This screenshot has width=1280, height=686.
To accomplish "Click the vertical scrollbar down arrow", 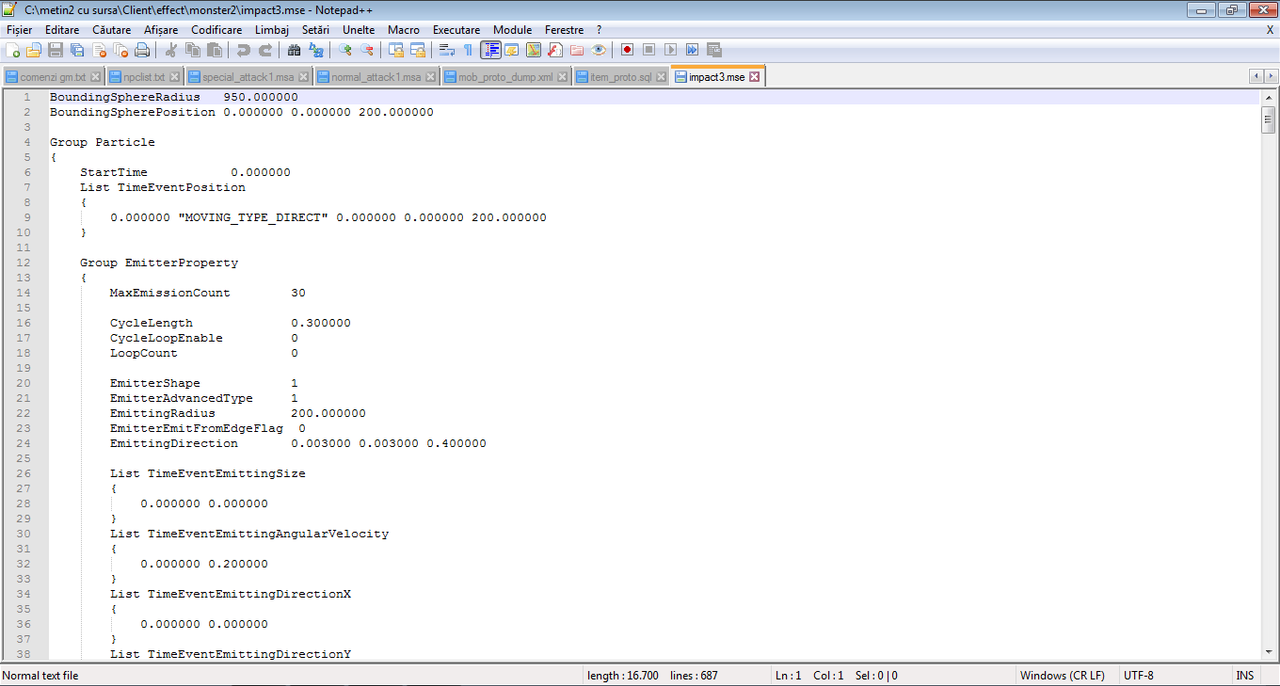I will coord(1269,653).
